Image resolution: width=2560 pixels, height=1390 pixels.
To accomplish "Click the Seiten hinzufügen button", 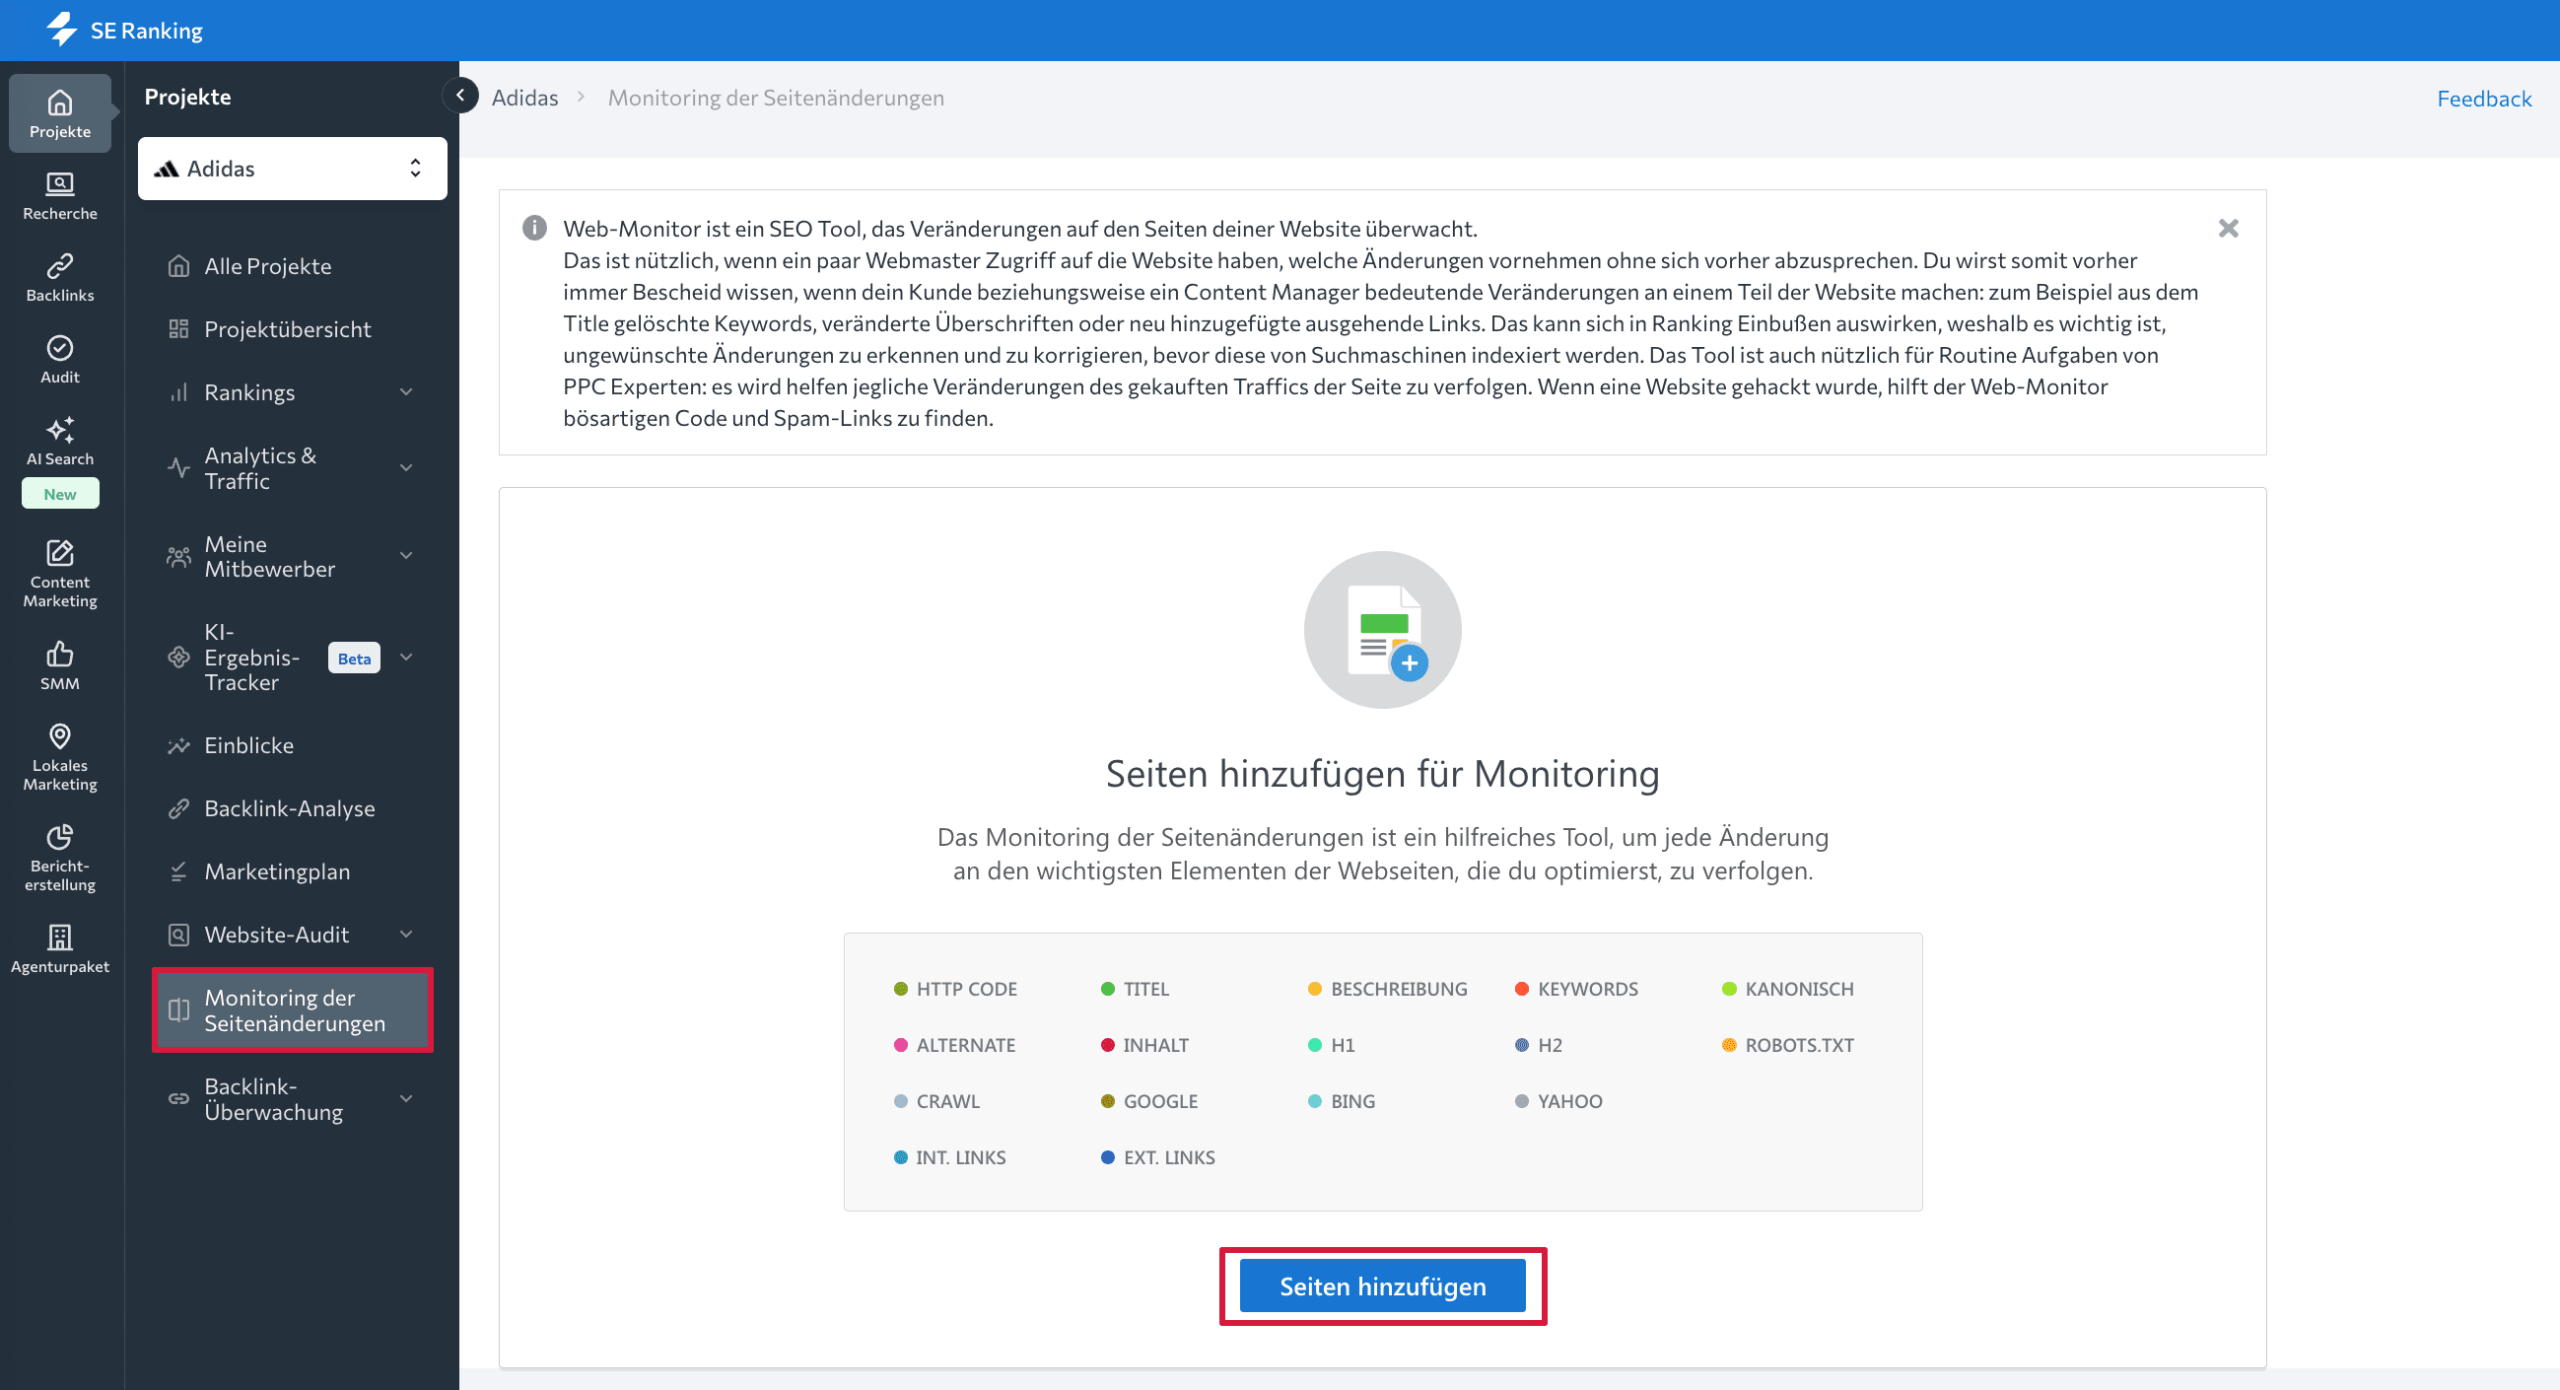I will click(x=1383, y=1286).
